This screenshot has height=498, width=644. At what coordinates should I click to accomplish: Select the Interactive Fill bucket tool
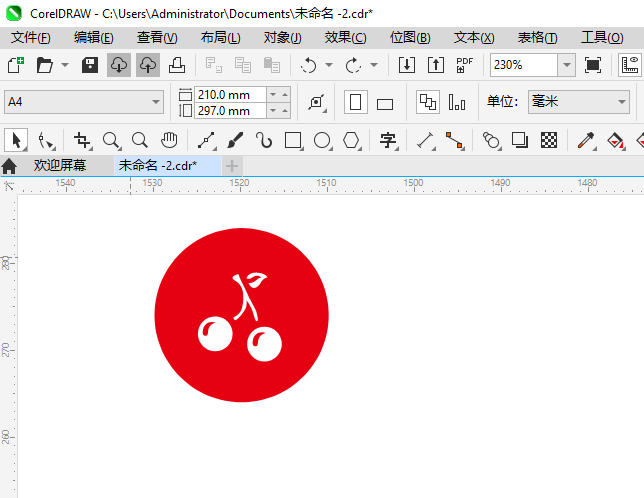tap(615, 140)
